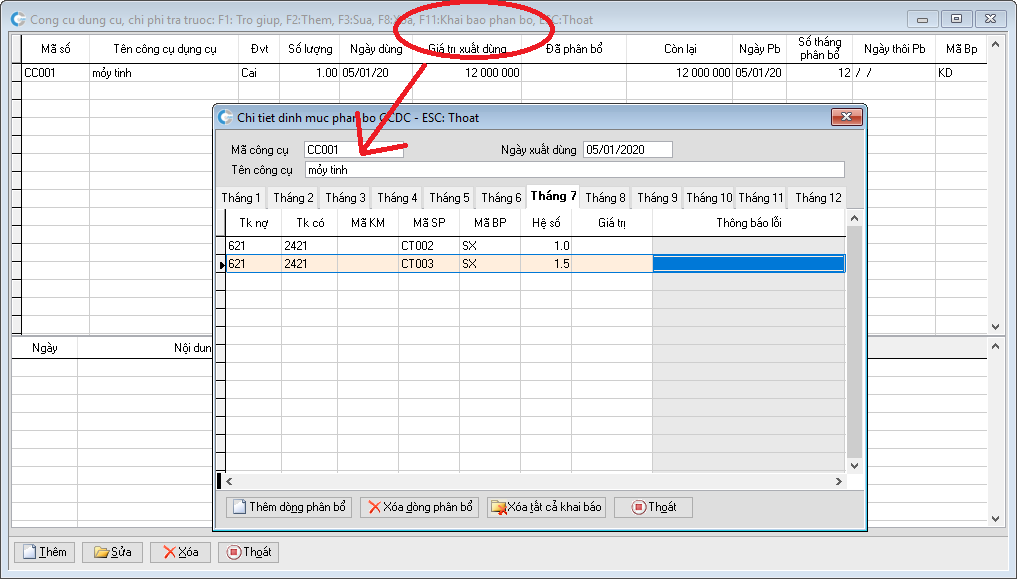Click the Xóa dòng phân bổ button
The width and height of the screenshot is (1017, 579).
click(420, 507)
